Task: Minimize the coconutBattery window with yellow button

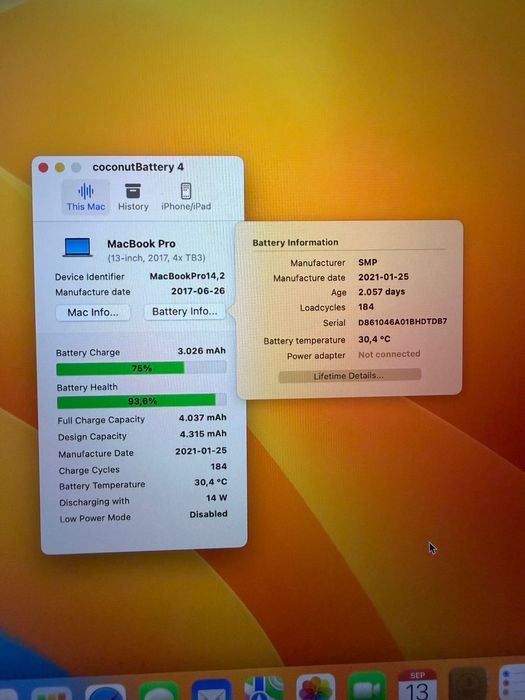Action: 60,167
